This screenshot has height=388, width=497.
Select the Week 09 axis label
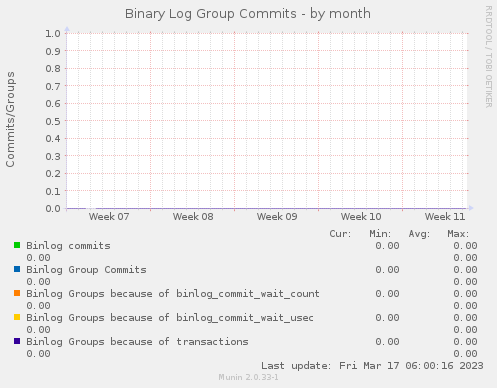pyautogui.click(x=277, y=217)
